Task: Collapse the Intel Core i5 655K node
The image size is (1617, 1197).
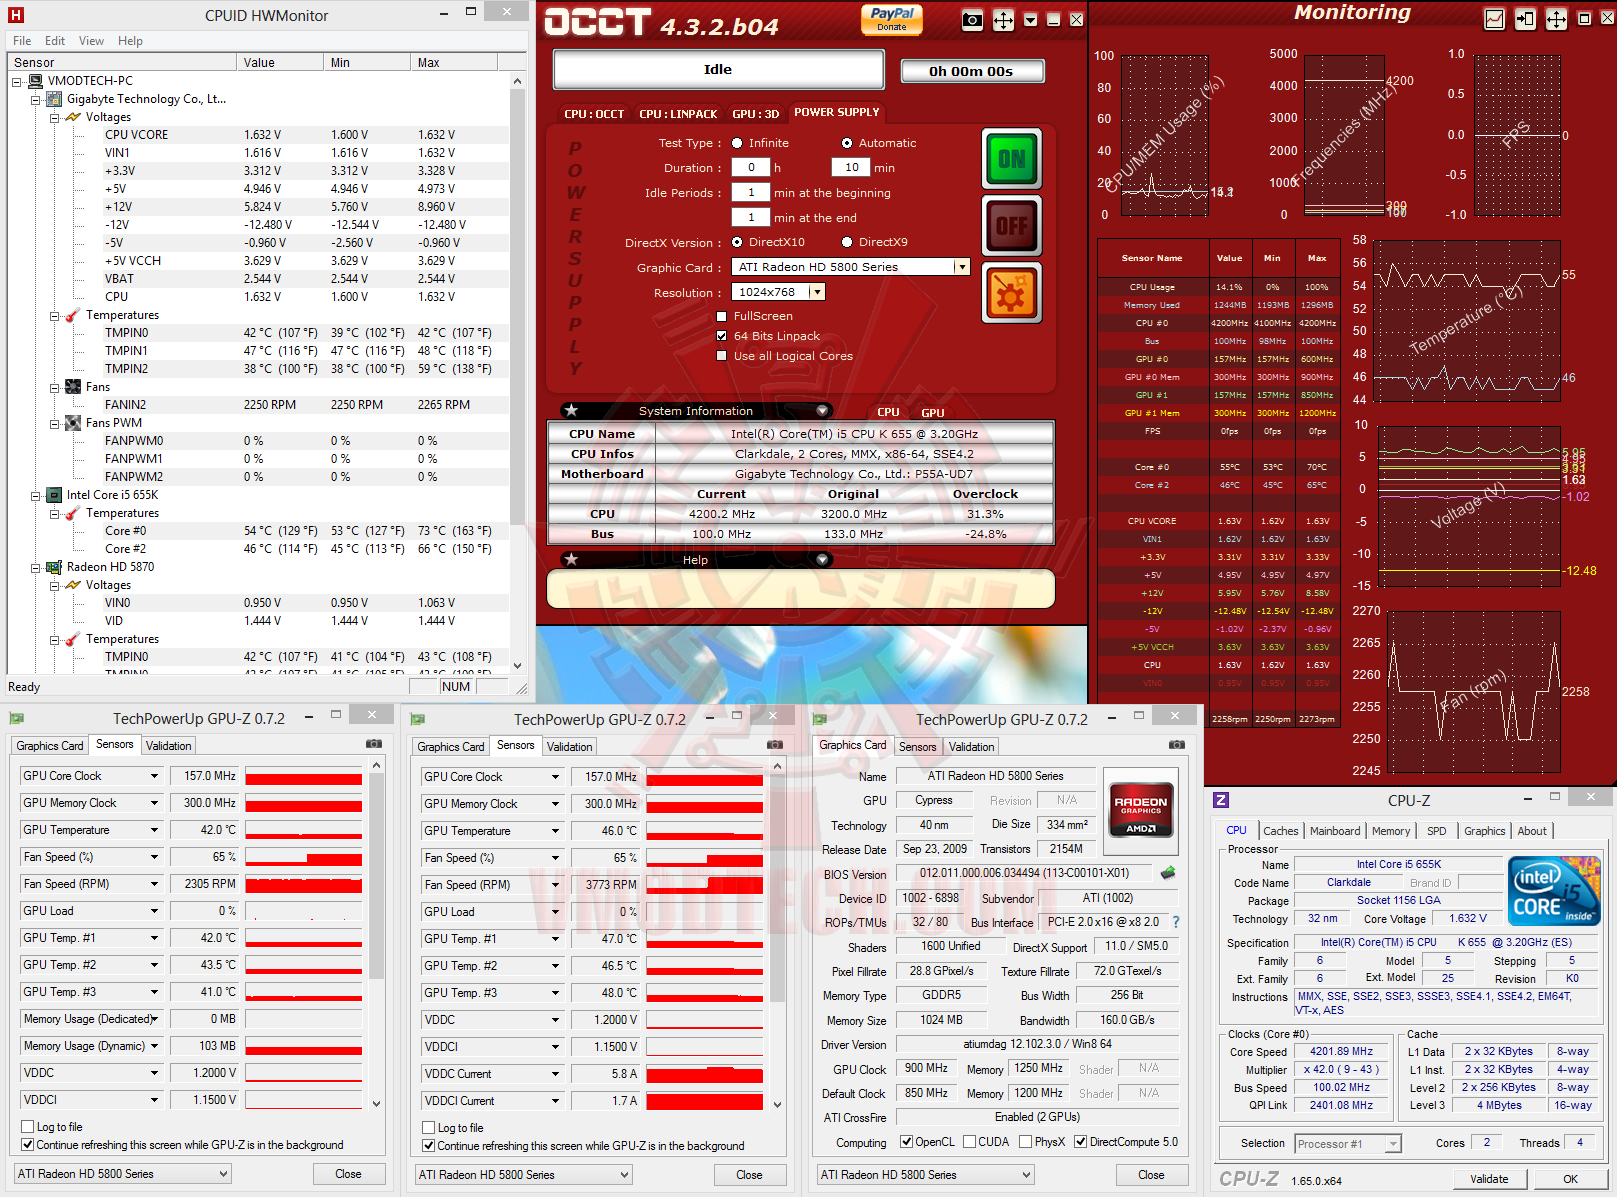Action: 36,495
